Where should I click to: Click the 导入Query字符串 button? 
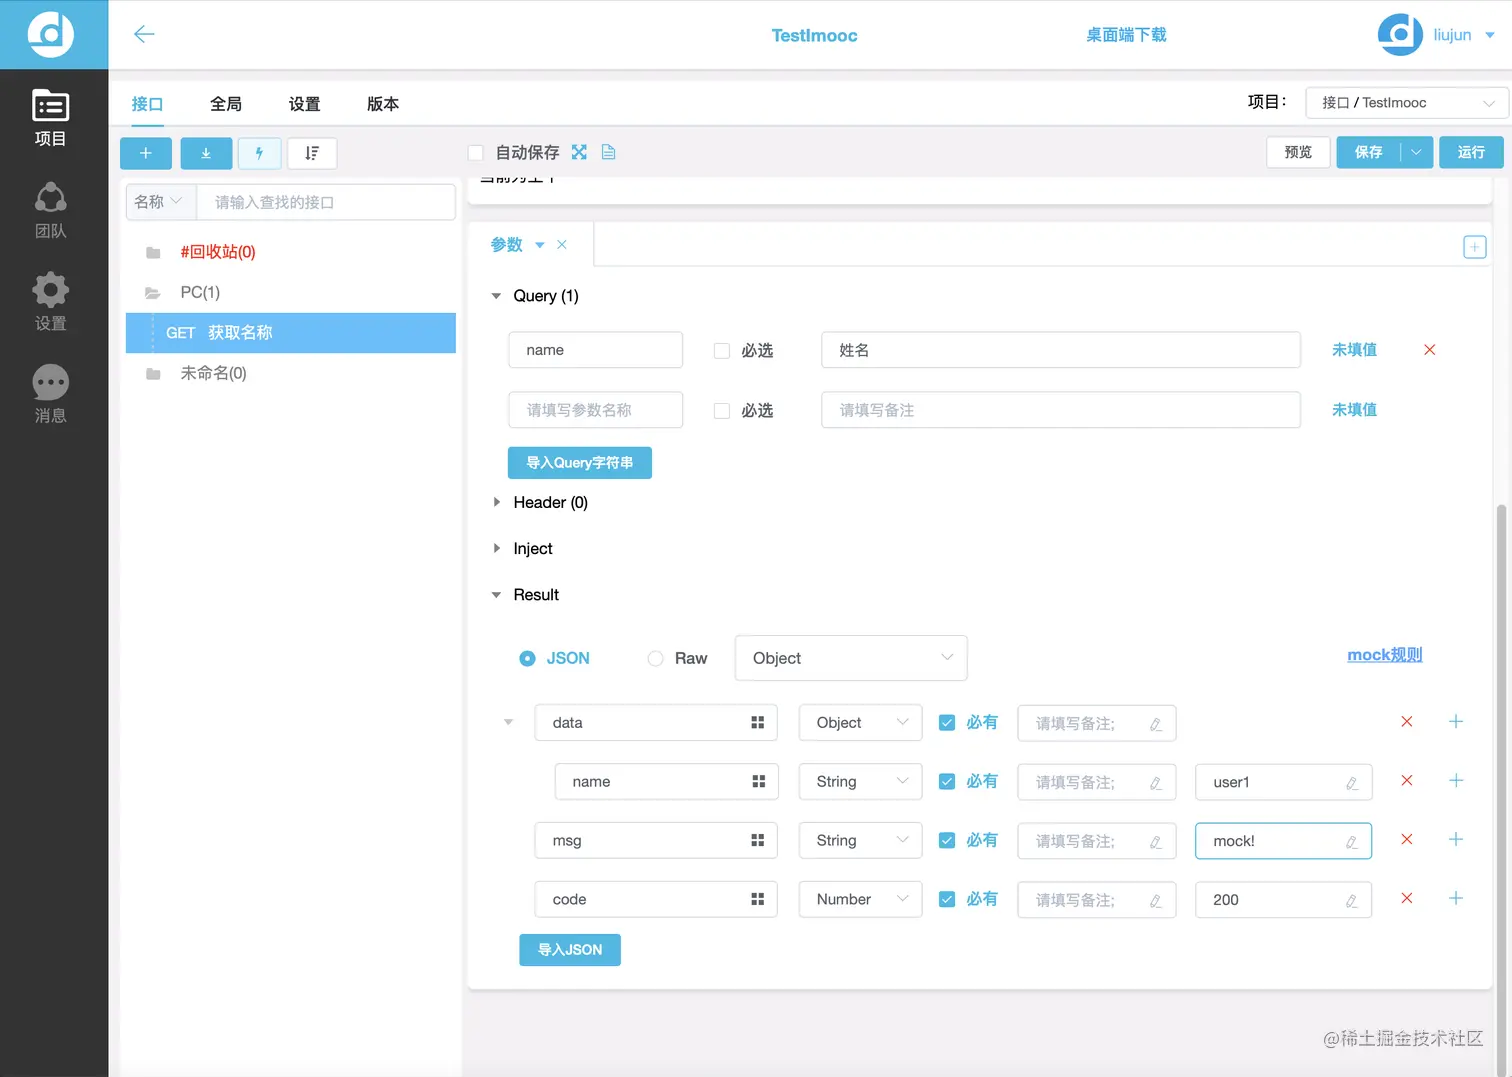coord(580,463)
